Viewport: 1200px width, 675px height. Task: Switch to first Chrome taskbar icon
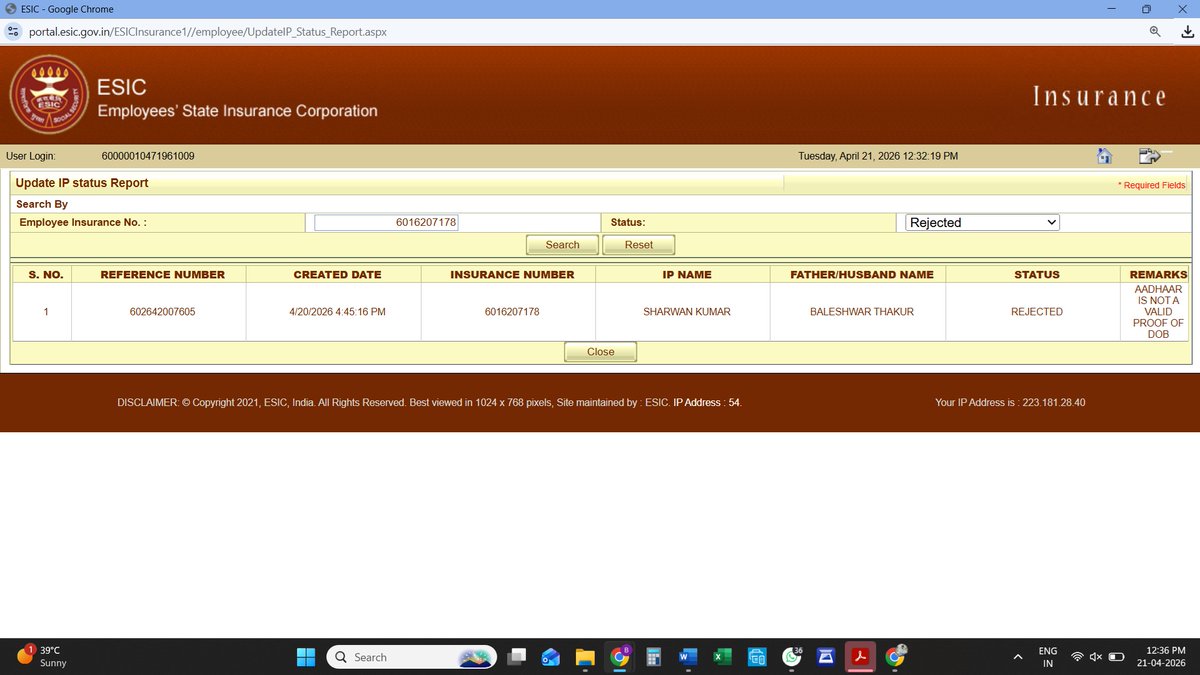point(620,657)
